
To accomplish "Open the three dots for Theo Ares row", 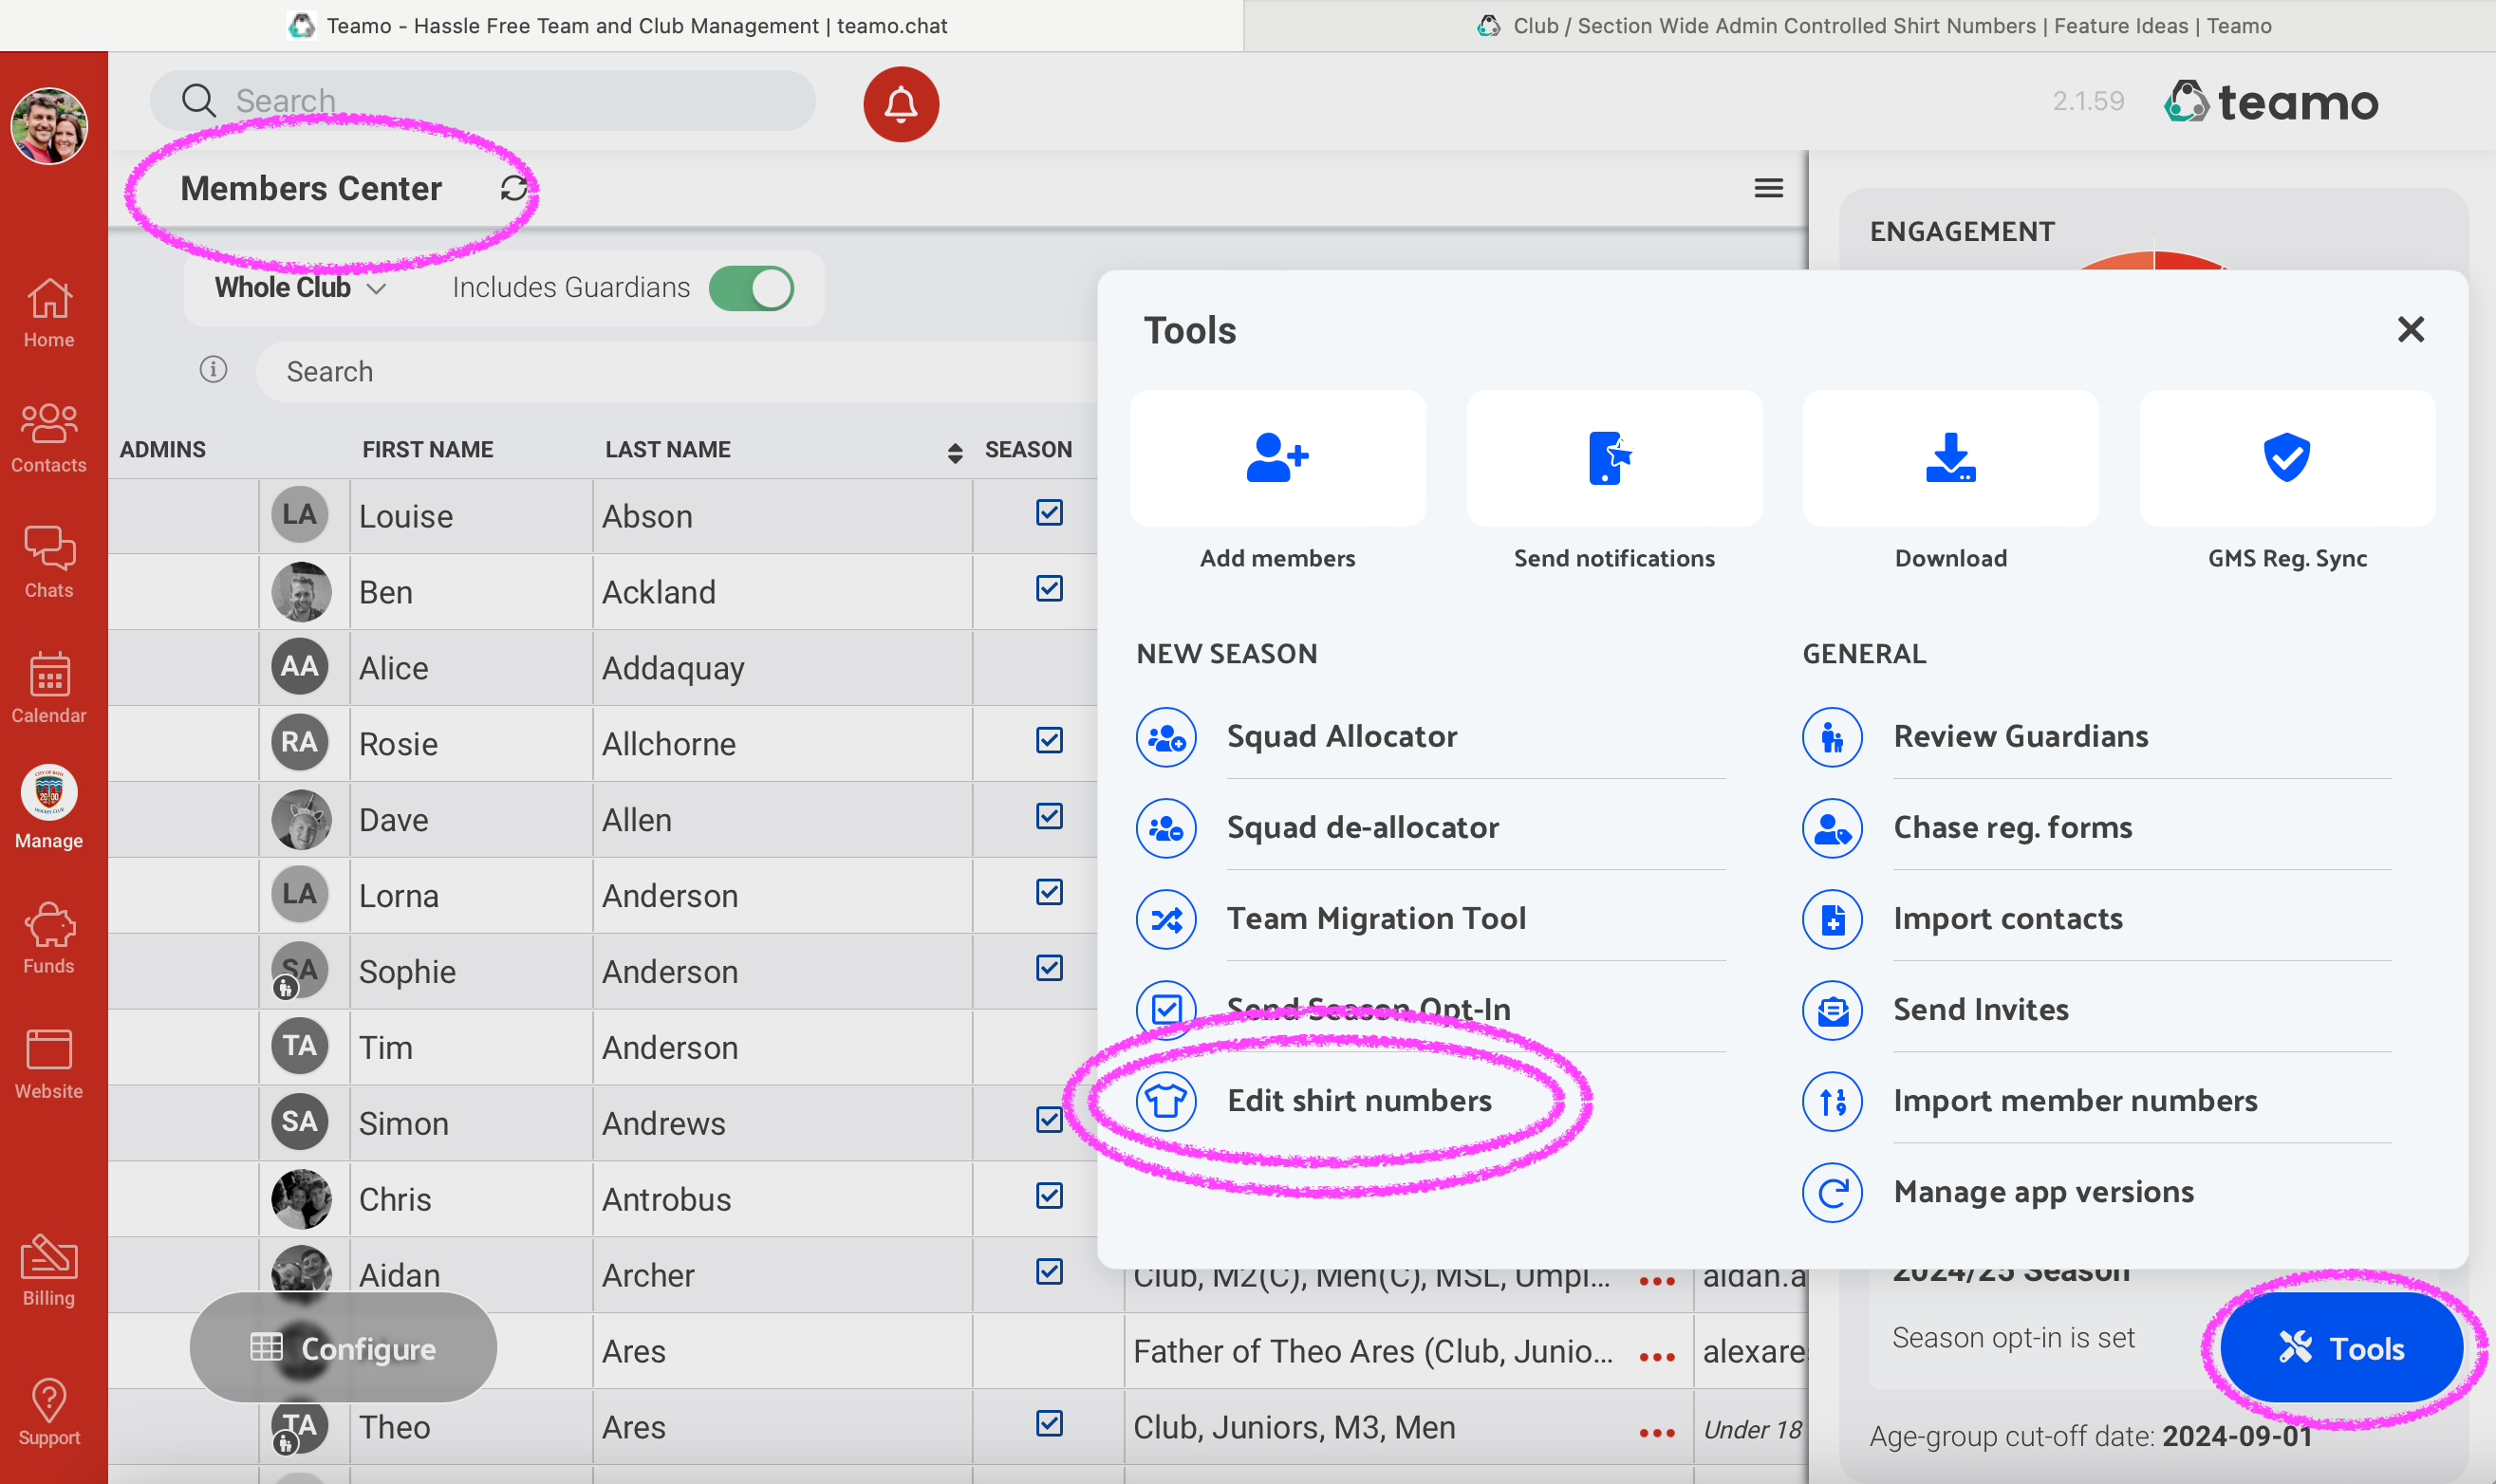I will coord(1657,1433).
